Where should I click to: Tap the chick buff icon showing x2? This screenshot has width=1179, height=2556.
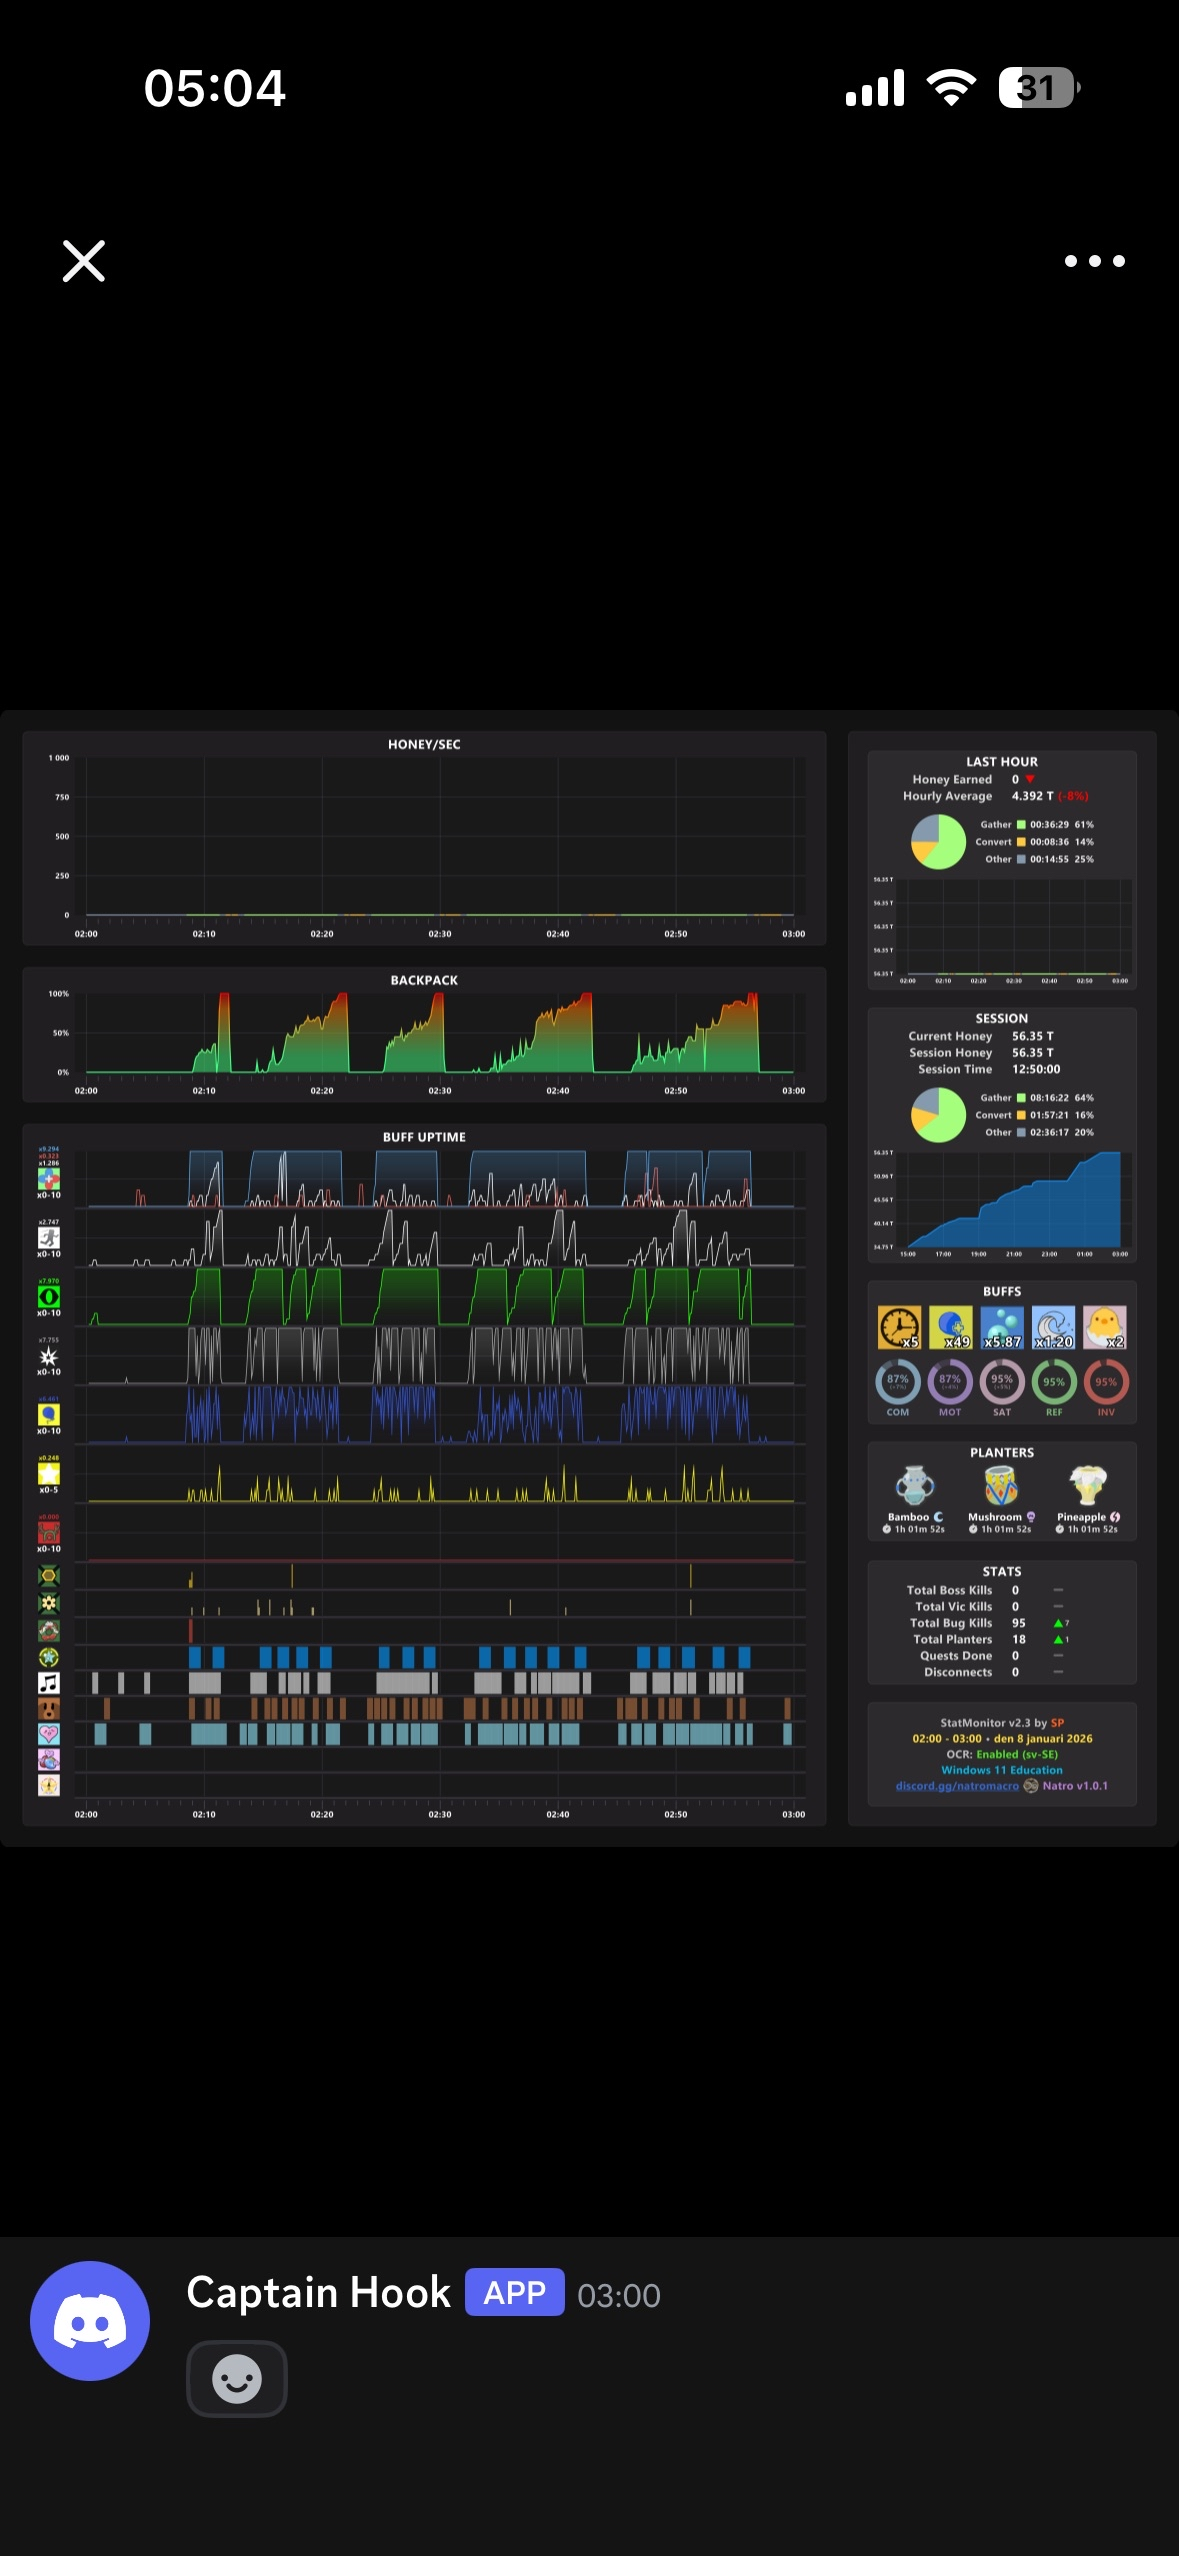tap(1105, 1328)
